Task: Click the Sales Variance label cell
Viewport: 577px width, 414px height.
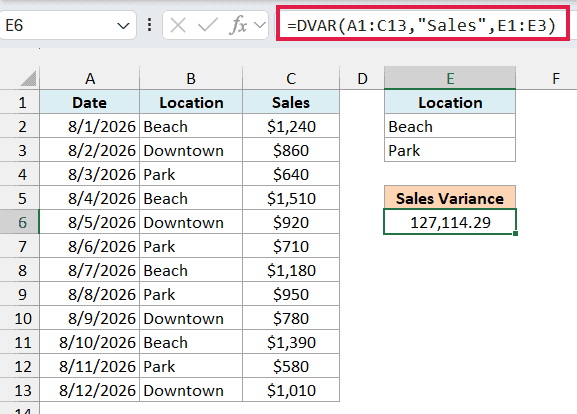Action: [x=450, y=198]
